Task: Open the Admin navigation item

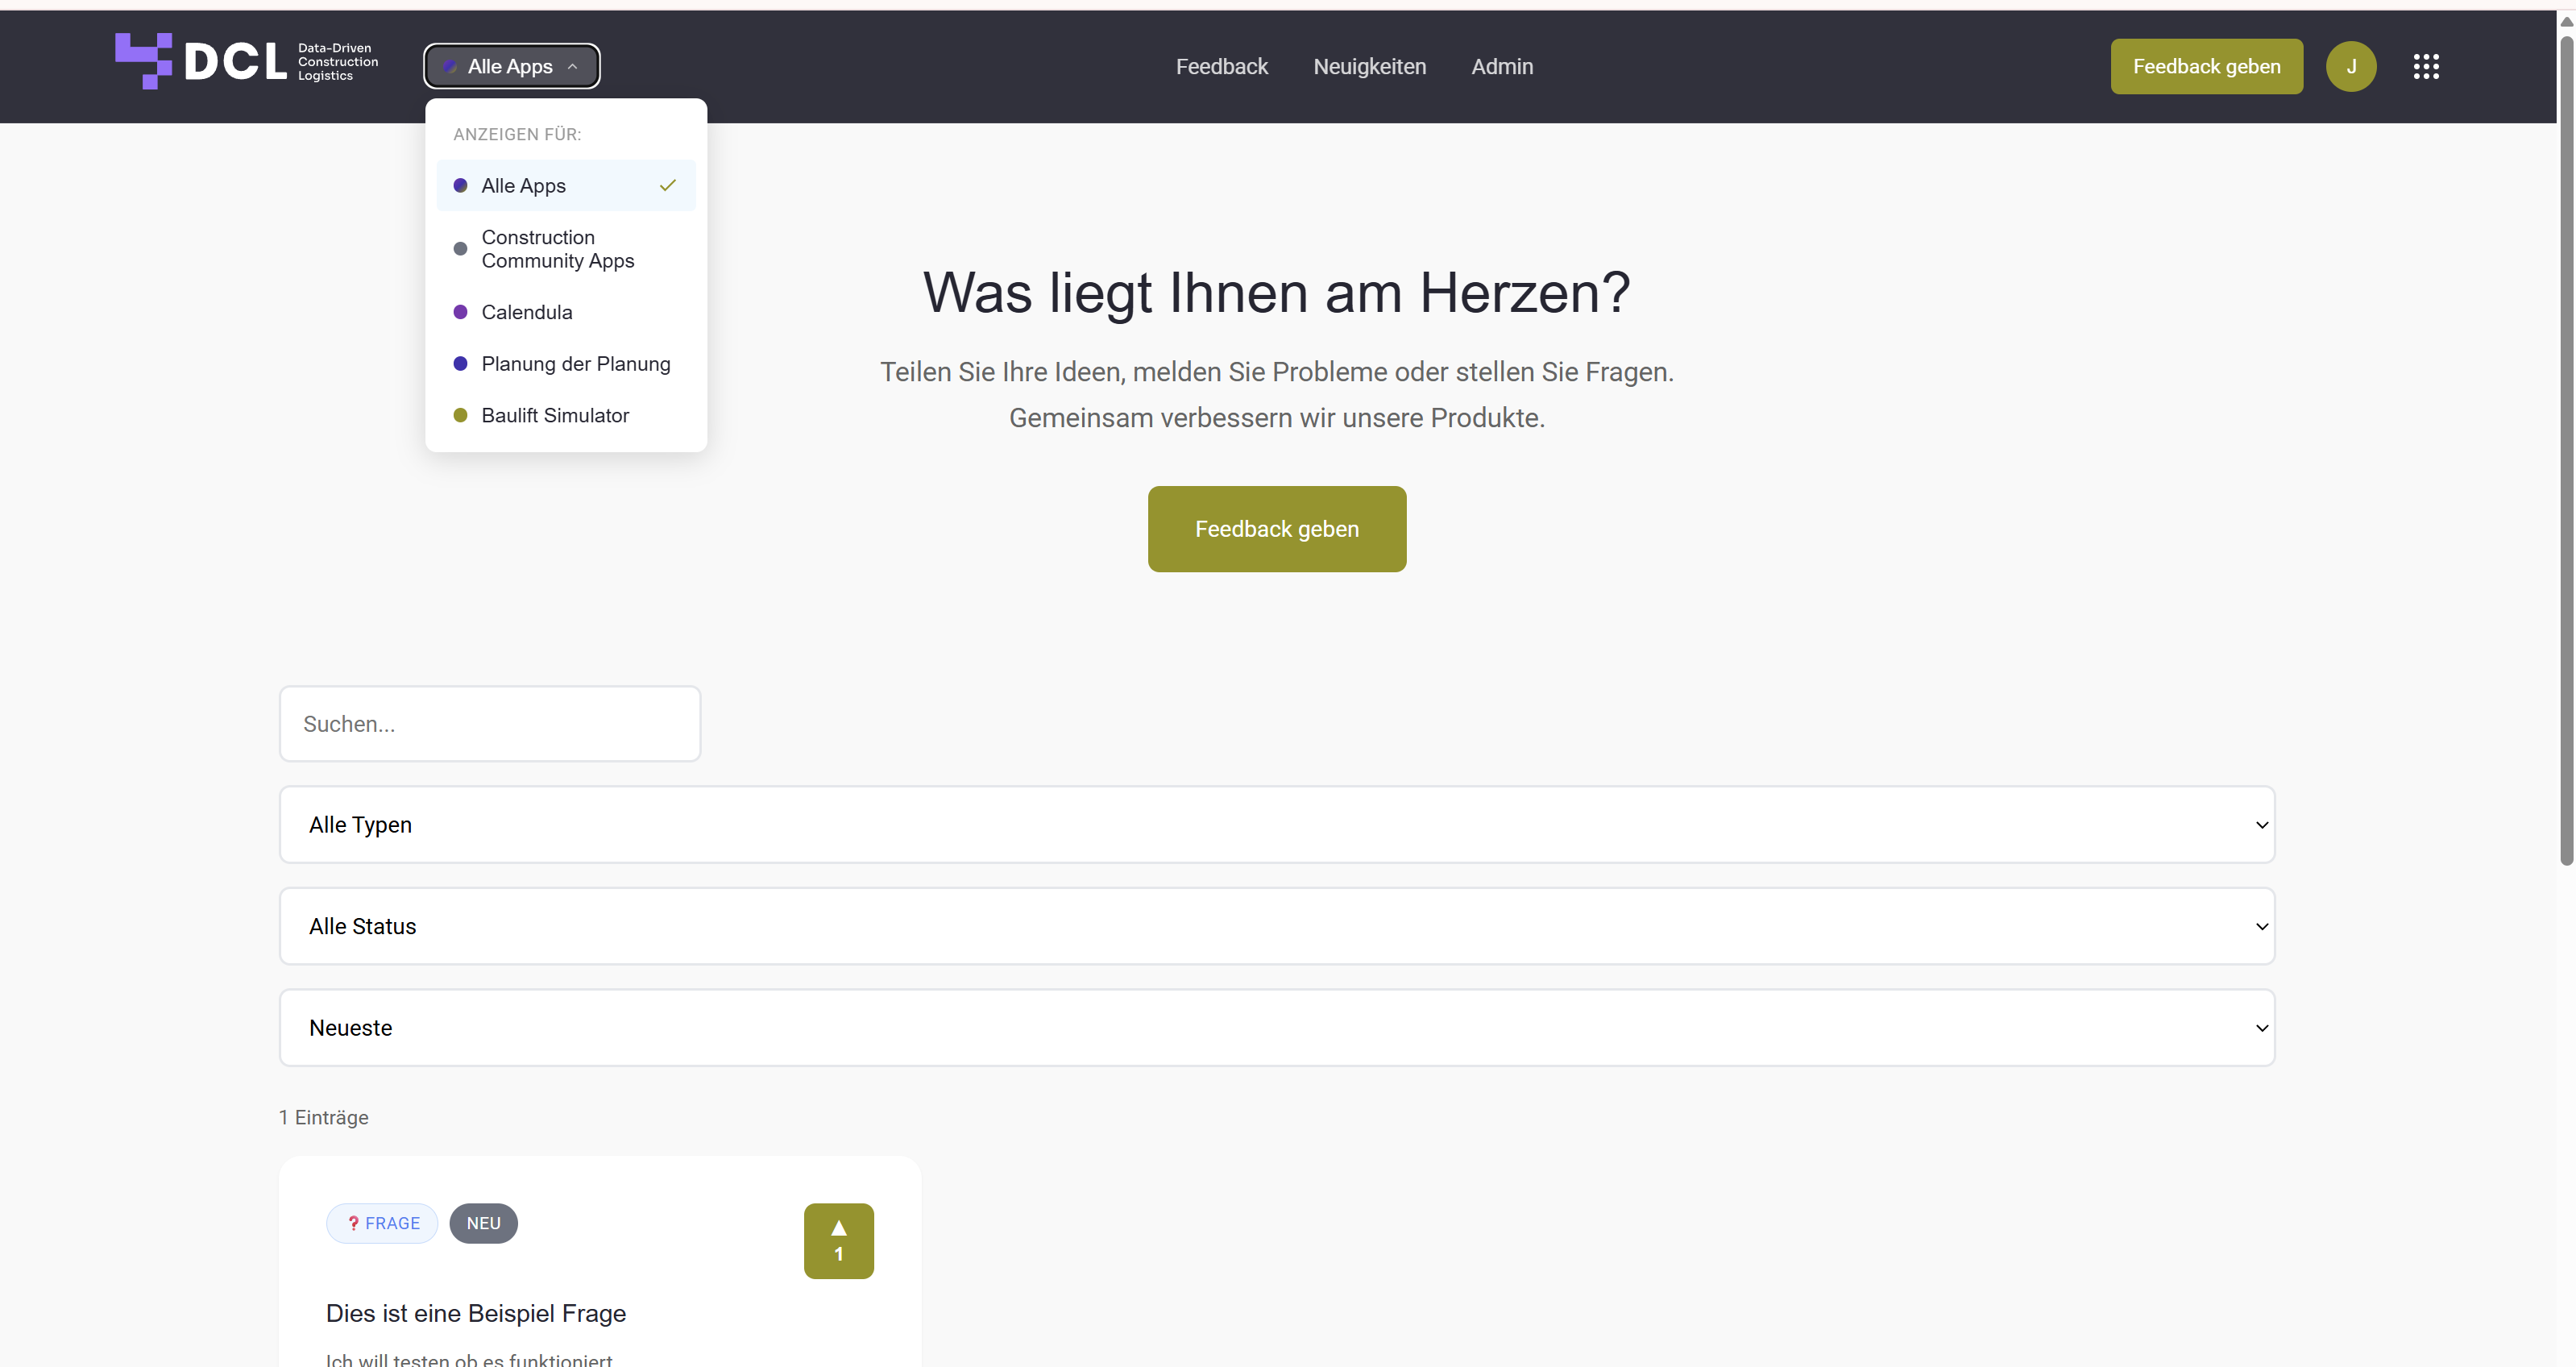Action: tap(1502, 67)
